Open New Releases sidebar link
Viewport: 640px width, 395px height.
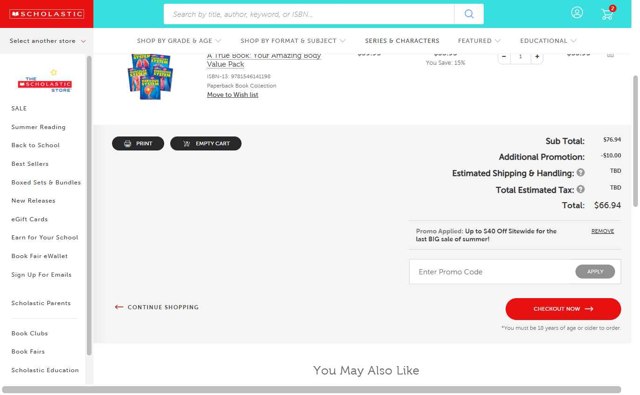tap(33, 201)
